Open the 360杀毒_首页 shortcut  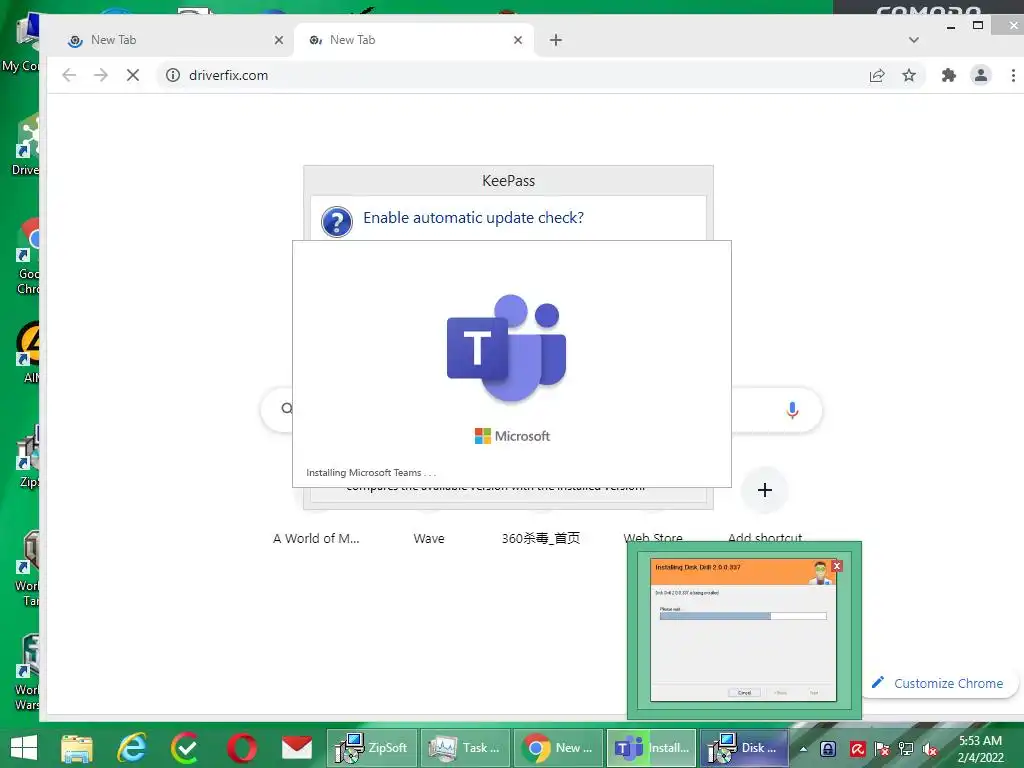coord(541,538)
